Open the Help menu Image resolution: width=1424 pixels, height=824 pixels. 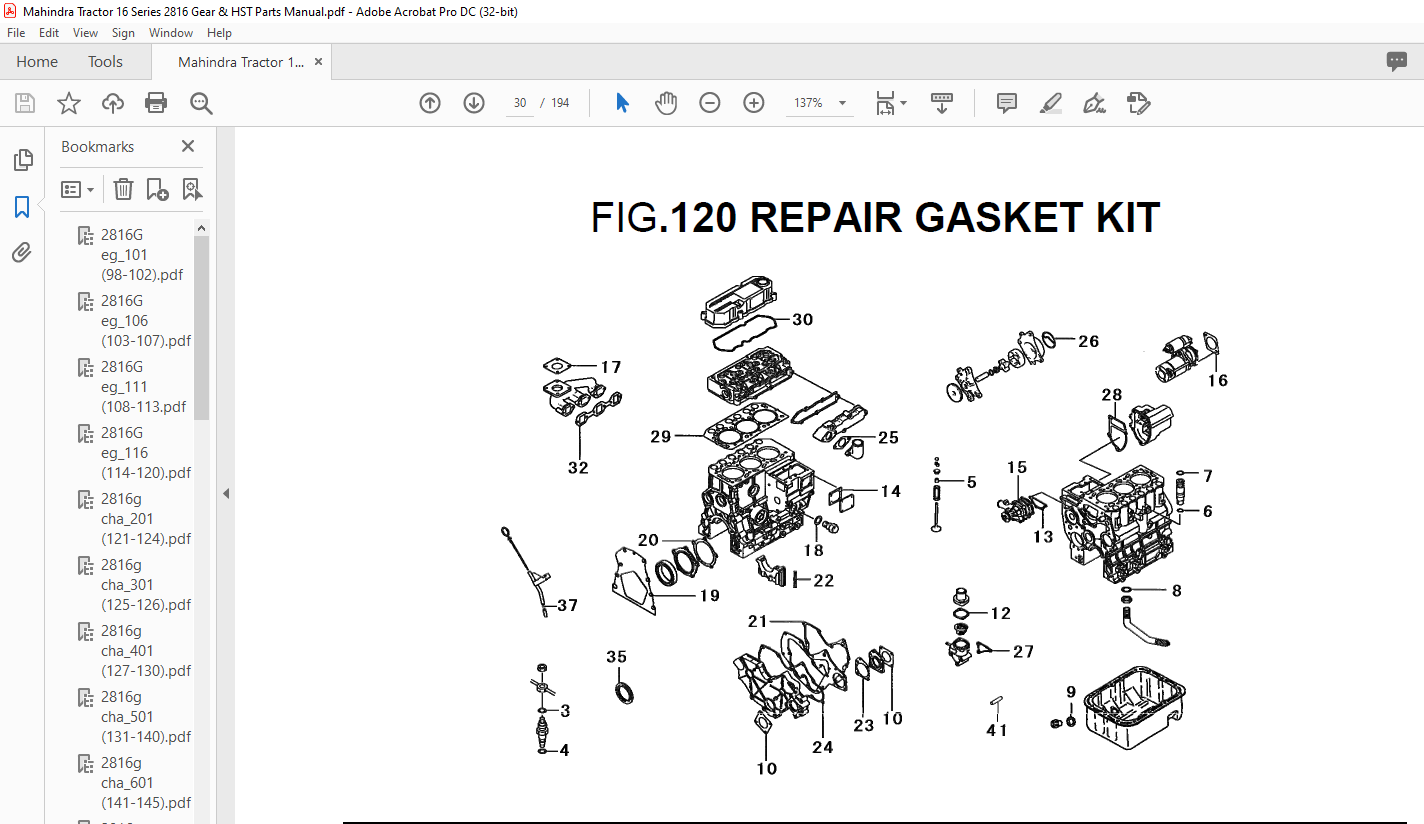point(219,33)
